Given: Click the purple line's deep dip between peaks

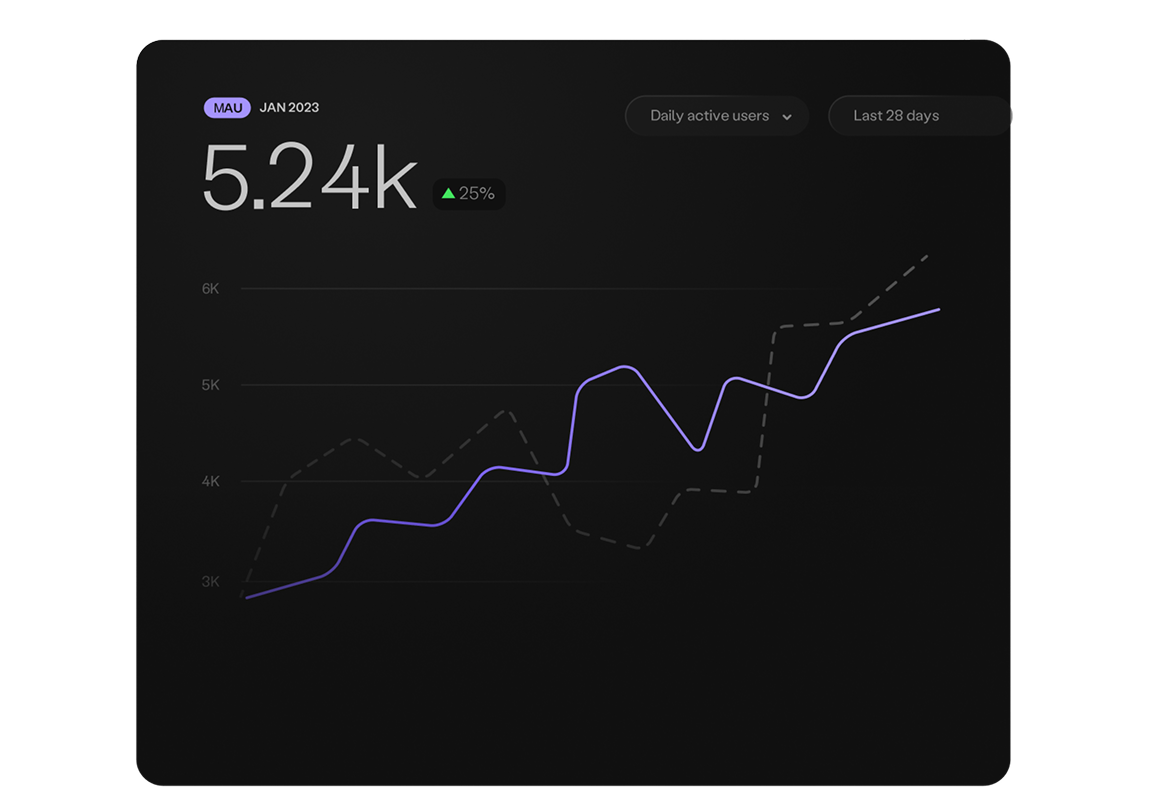Looking at the screenshot, I should [x=698, y=450].
